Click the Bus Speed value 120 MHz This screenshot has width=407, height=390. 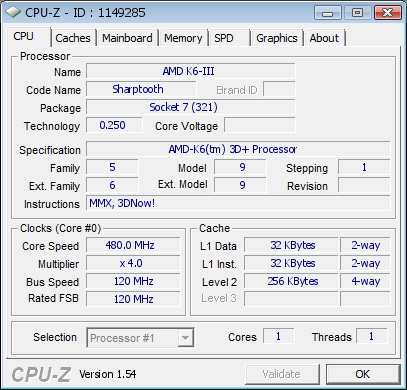133,282
